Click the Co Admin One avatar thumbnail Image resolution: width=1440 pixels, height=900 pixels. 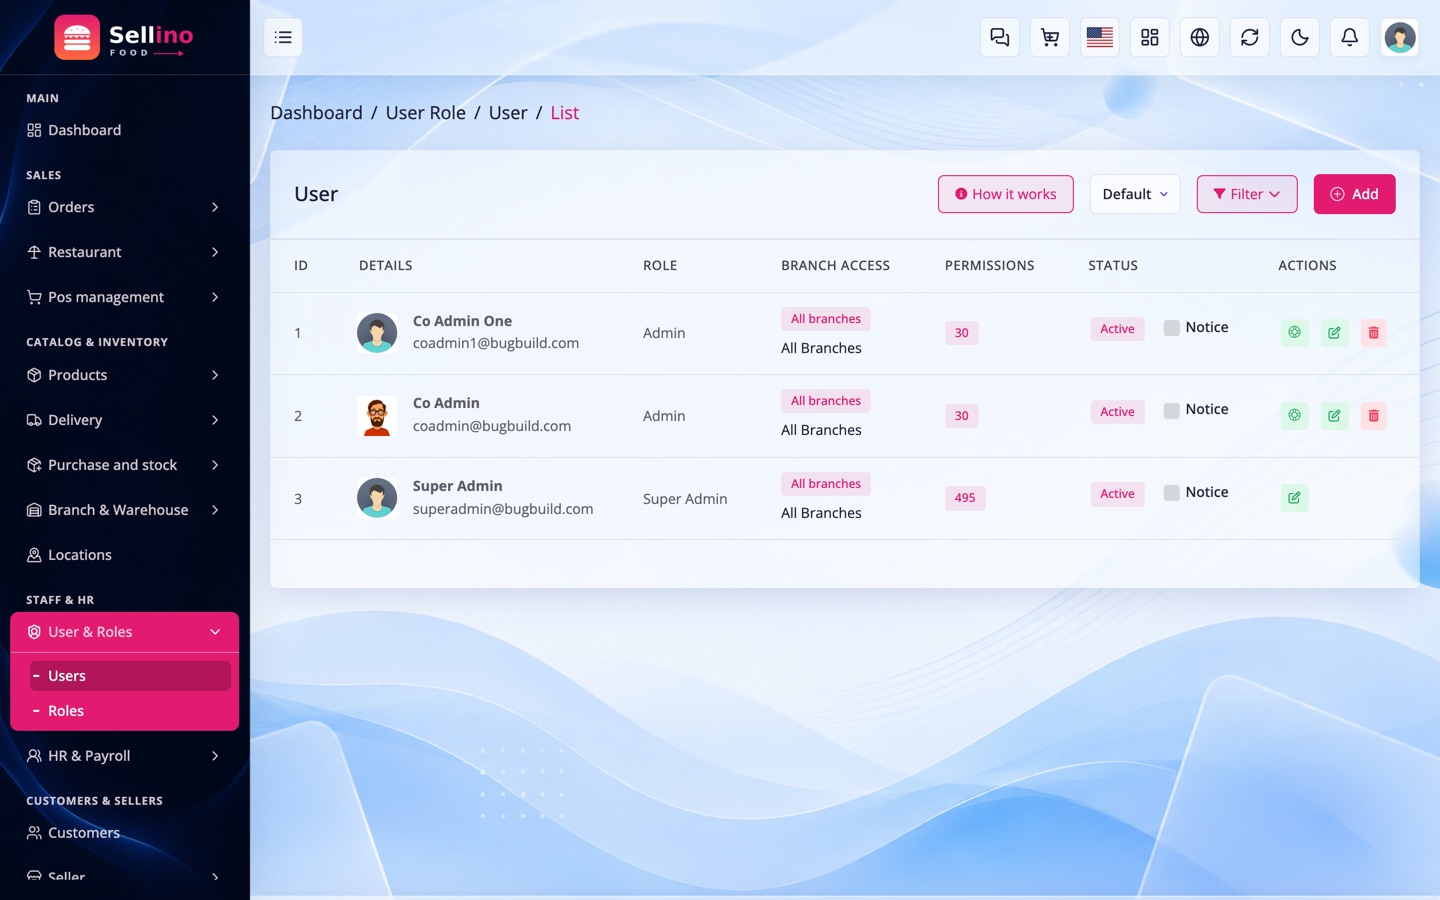click(x=377, y=333)
